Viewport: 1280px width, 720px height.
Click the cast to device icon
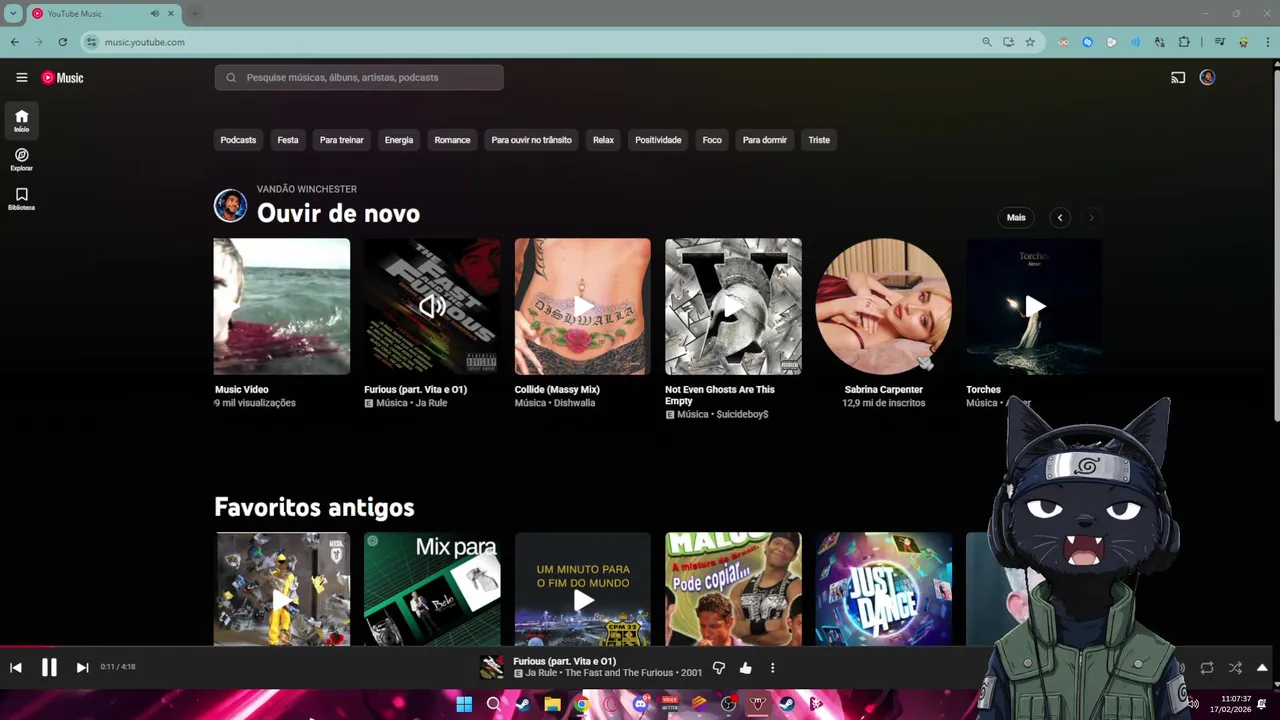click(x=1178, y=77)
